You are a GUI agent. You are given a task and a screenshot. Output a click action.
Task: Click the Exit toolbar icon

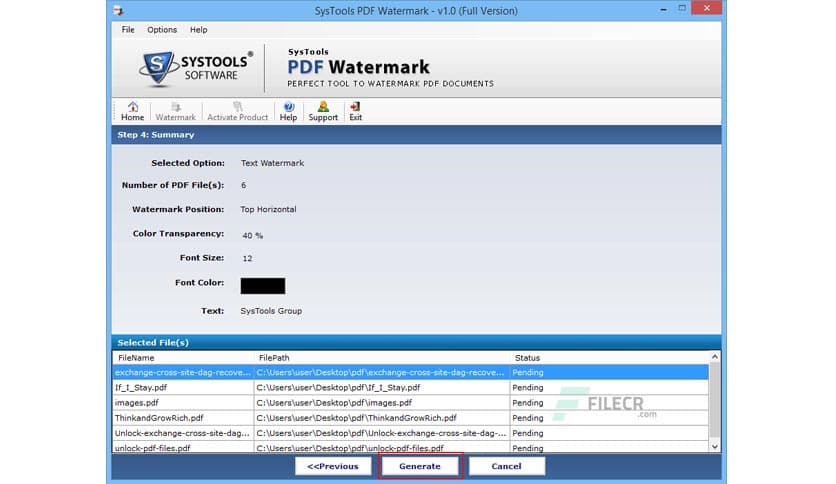click(356, 111)
